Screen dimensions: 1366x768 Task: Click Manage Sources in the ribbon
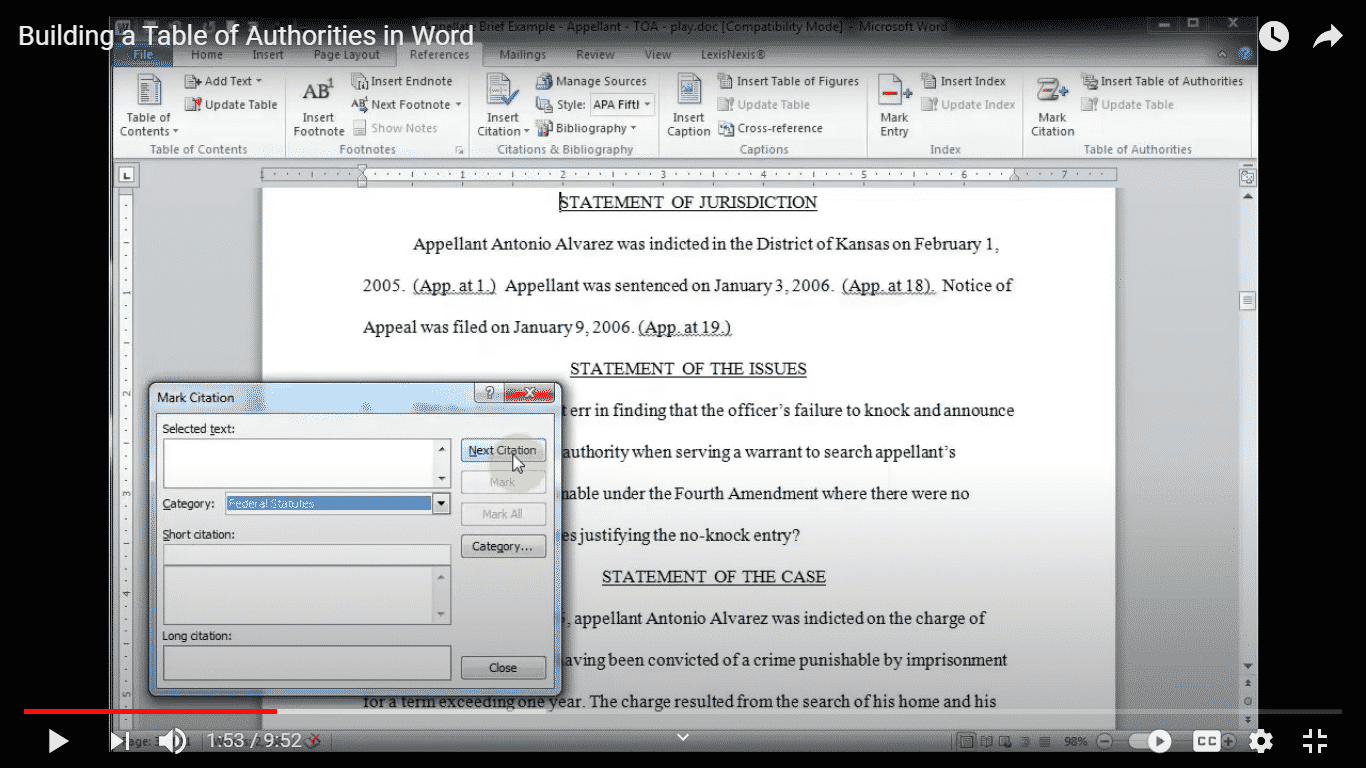point(591,81)
